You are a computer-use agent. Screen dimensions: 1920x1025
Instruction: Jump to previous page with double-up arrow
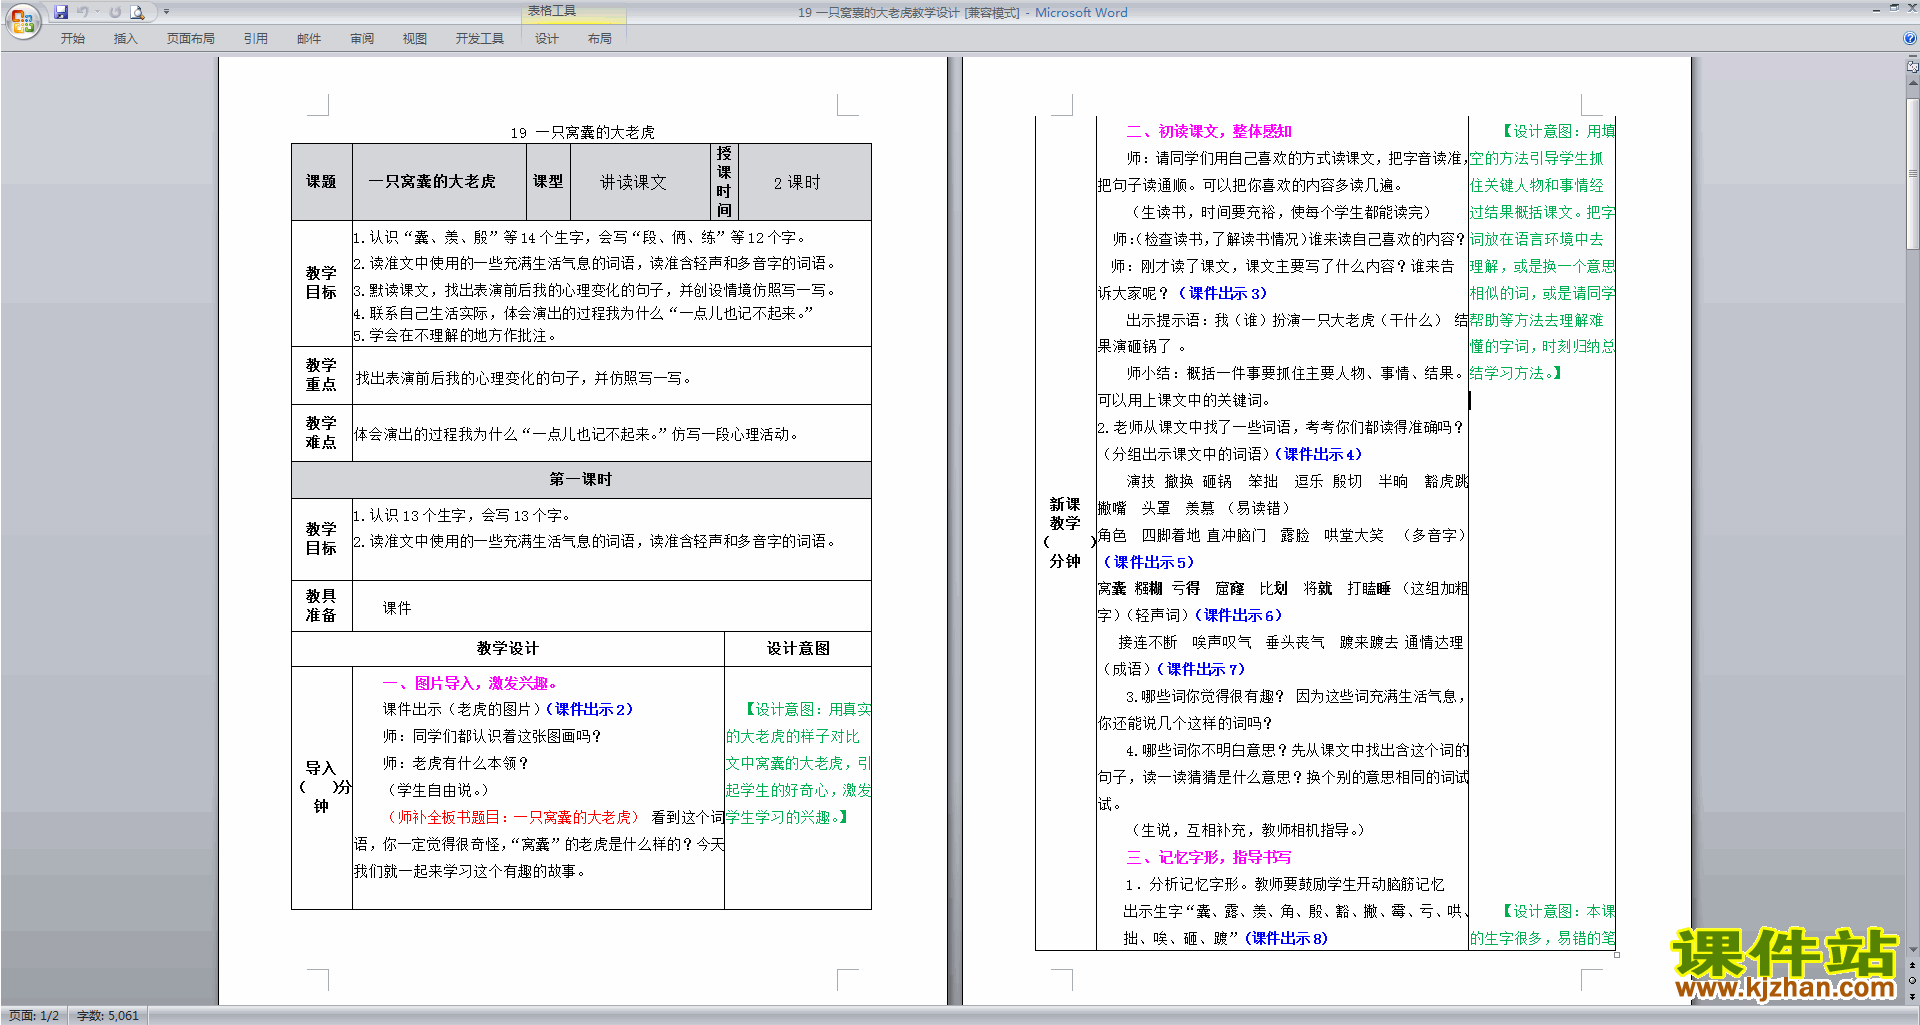pos(1913,967)
